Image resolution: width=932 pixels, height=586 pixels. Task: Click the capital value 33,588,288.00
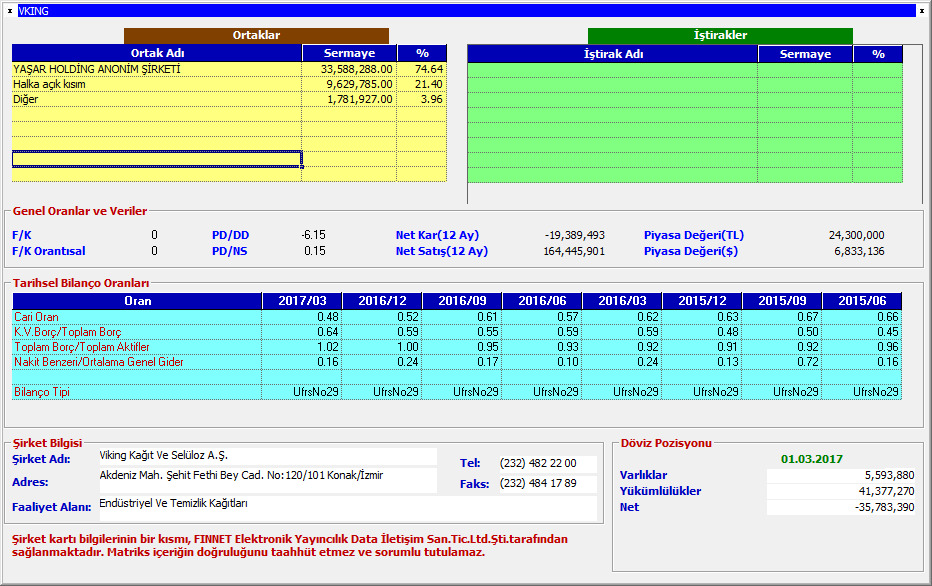(357, 70)
